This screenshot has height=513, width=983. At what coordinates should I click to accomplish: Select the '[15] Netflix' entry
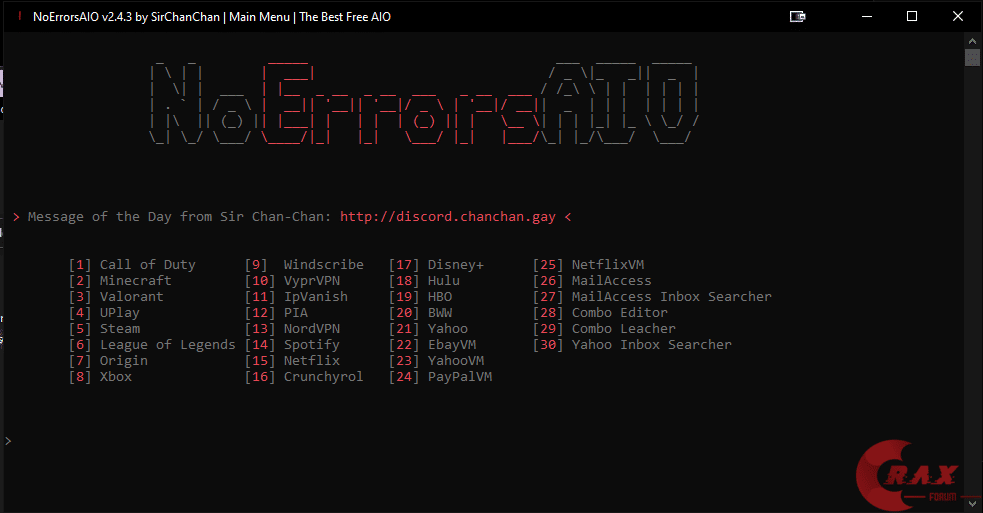pyautogui.click(x=292, y=361)
